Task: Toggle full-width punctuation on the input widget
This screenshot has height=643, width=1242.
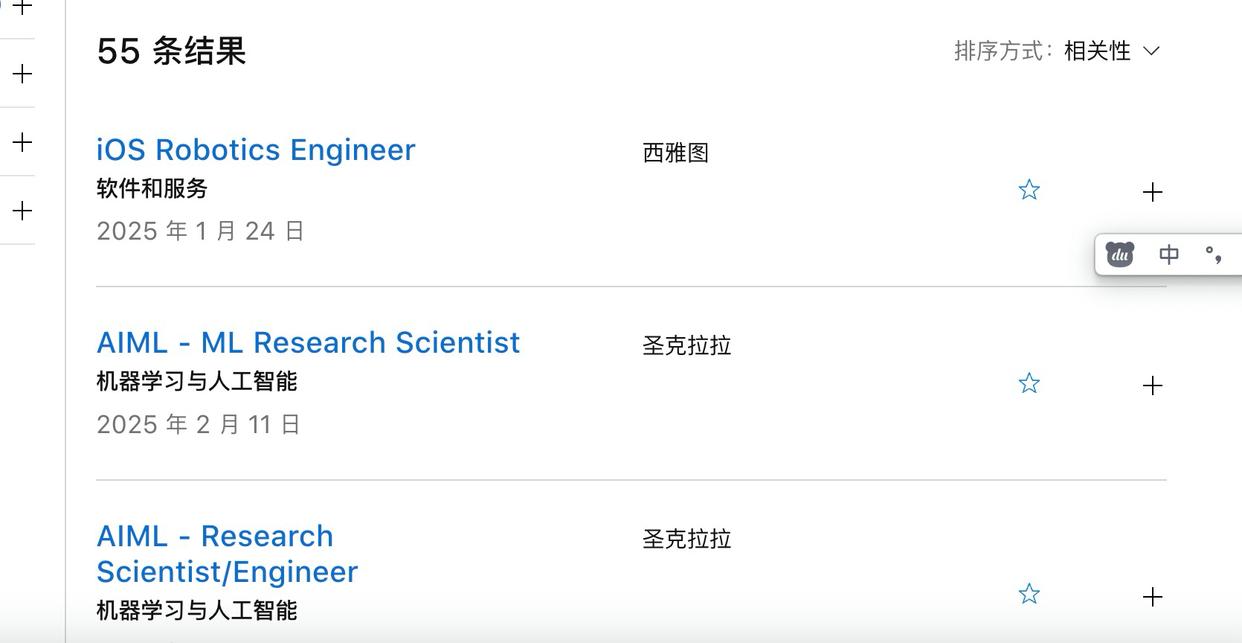Action: [x=1213, y=254]
